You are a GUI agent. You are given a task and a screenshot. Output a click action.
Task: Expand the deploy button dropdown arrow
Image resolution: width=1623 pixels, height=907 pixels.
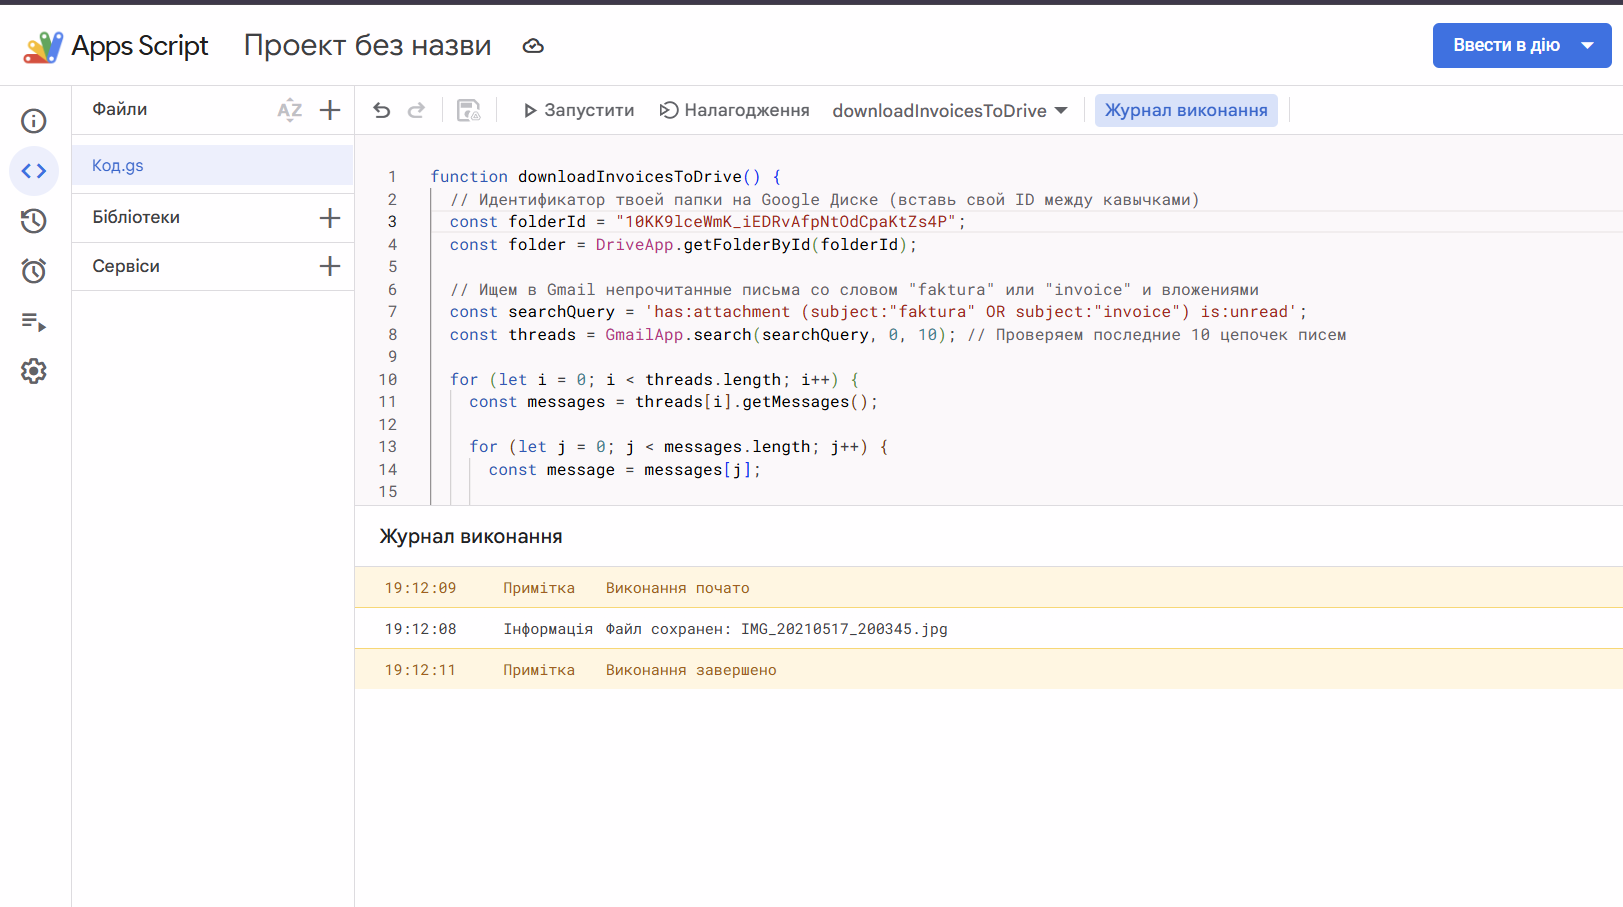pos(1587,46)
